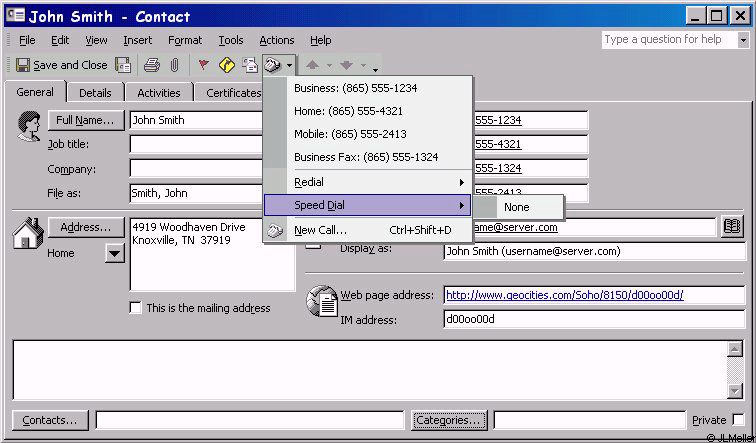The image size is (756, 443).
Task: Click the IM address field
Action: tap(594, 319)
